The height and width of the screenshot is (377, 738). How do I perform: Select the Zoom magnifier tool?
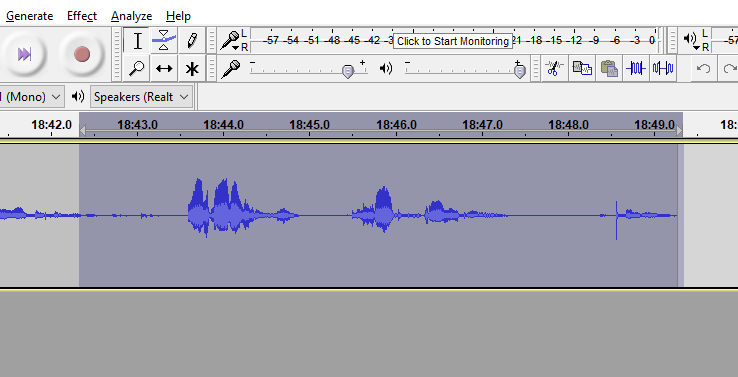point(137,69)
